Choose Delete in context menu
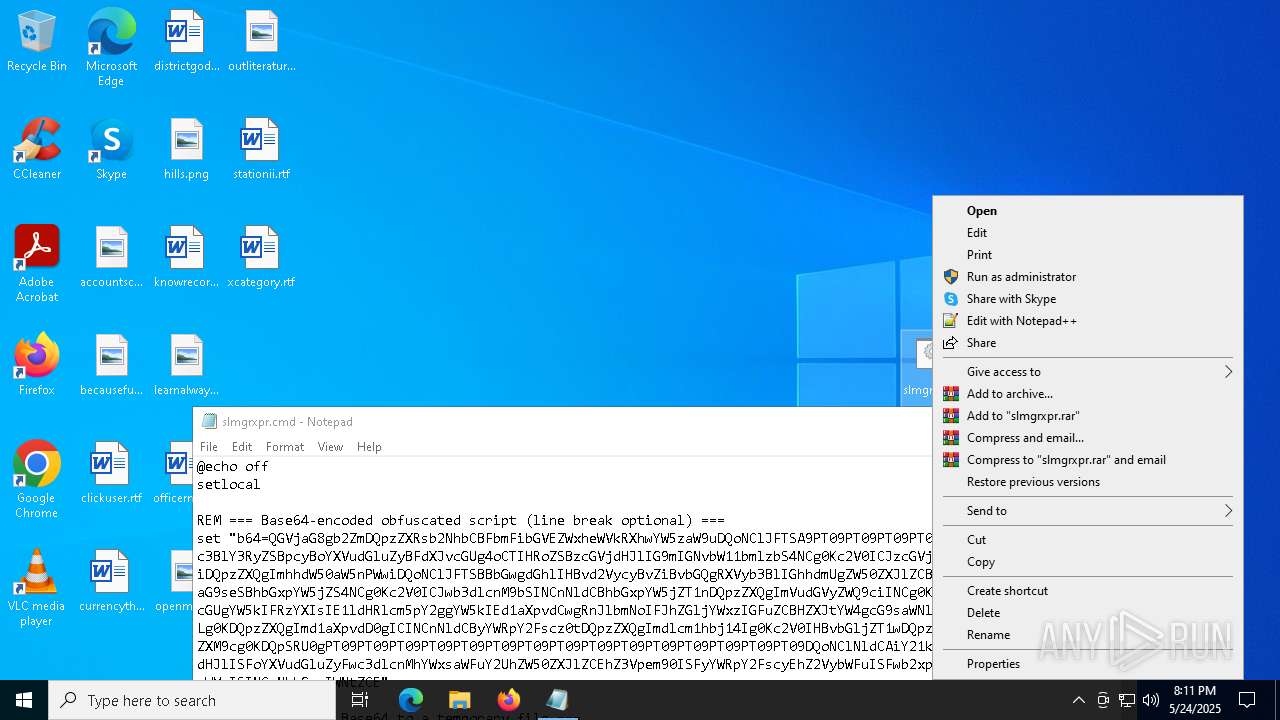This screenshot has height=720, width=1280. click(x=1087, y=613)
